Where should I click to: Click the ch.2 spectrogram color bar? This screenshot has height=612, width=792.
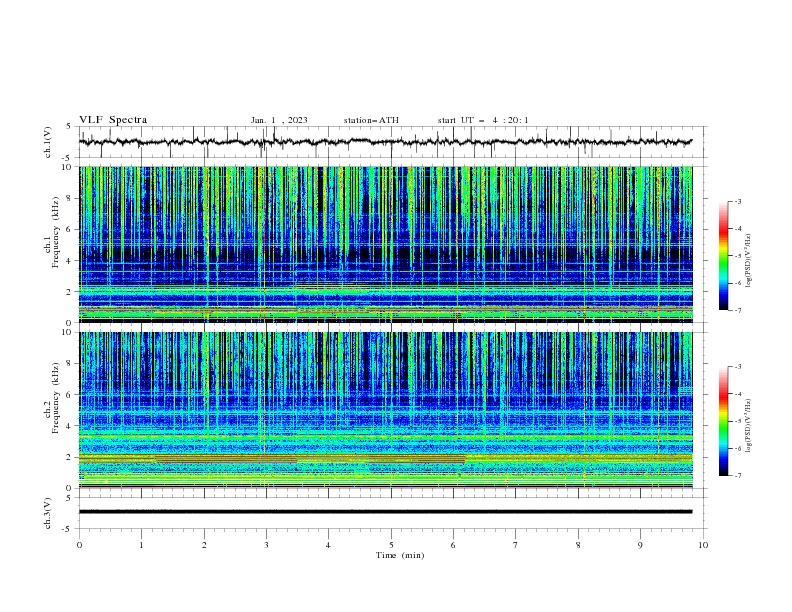click(723, 421)
